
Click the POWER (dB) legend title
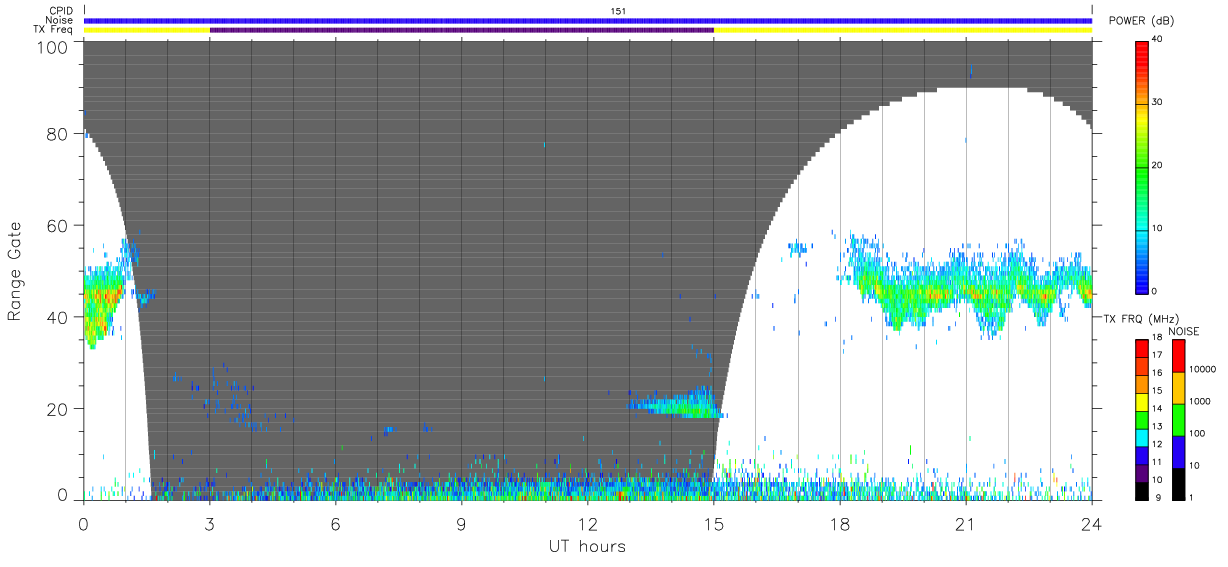1141,21
